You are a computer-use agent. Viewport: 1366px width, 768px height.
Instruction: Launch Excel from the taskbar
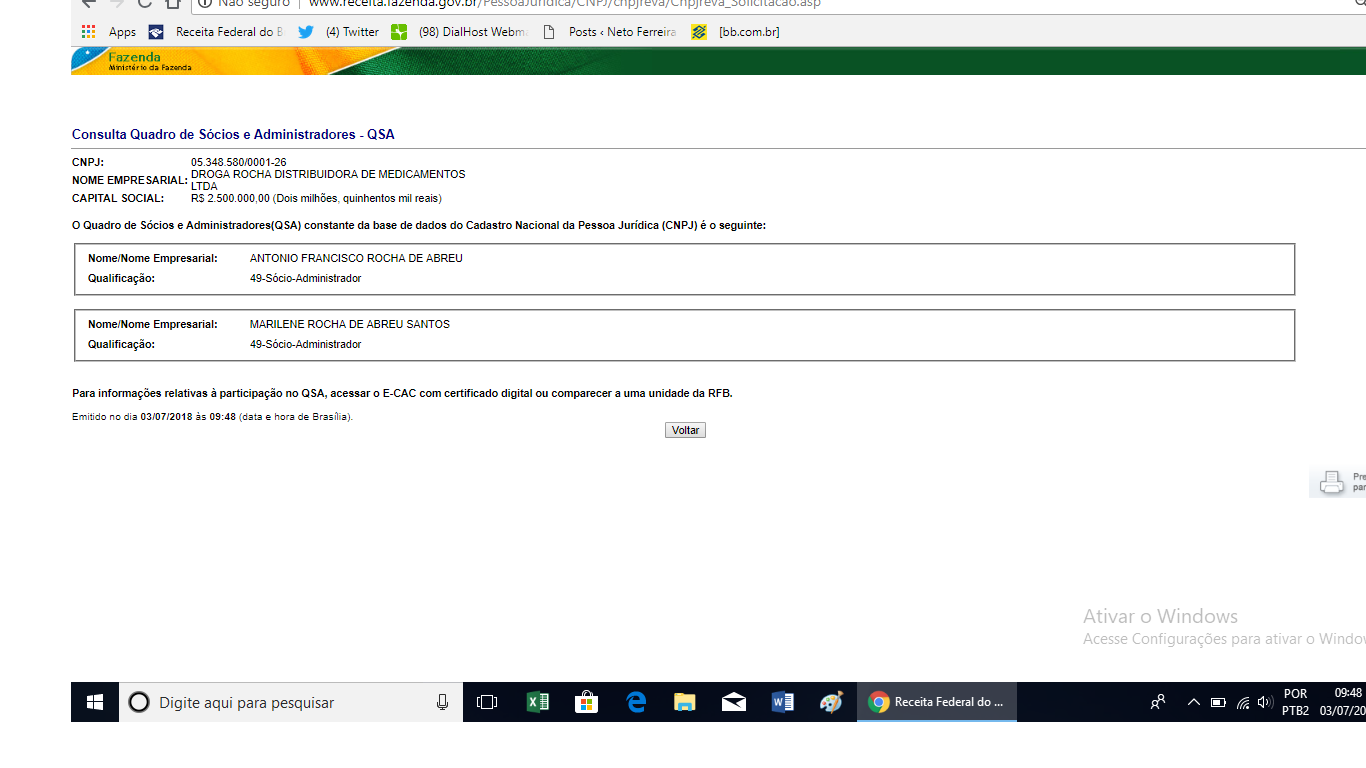538,702
